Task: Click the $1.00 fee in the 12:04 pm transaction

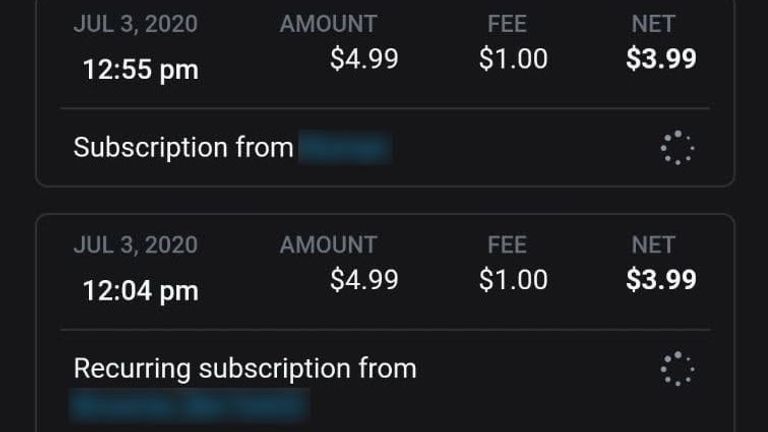Action: point(513,280)
